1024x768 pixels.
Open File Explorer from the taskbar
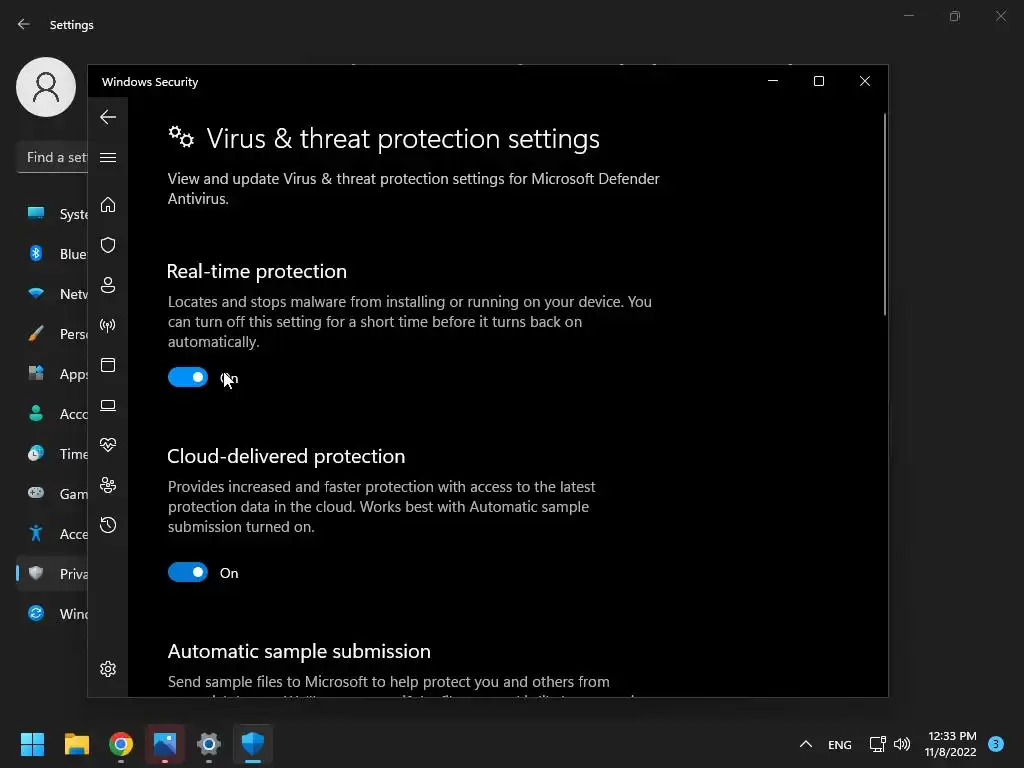(76, 744)
